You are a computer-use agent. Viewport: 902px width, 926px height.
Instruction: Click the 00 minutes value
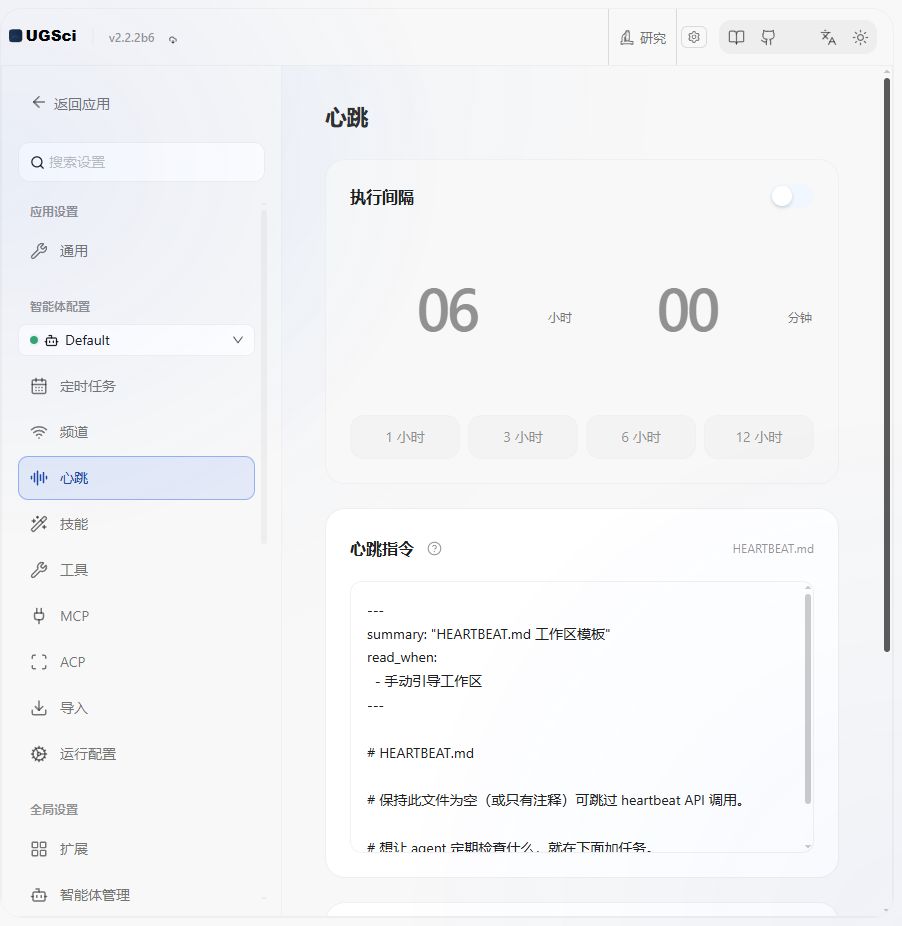click(688, 311)
